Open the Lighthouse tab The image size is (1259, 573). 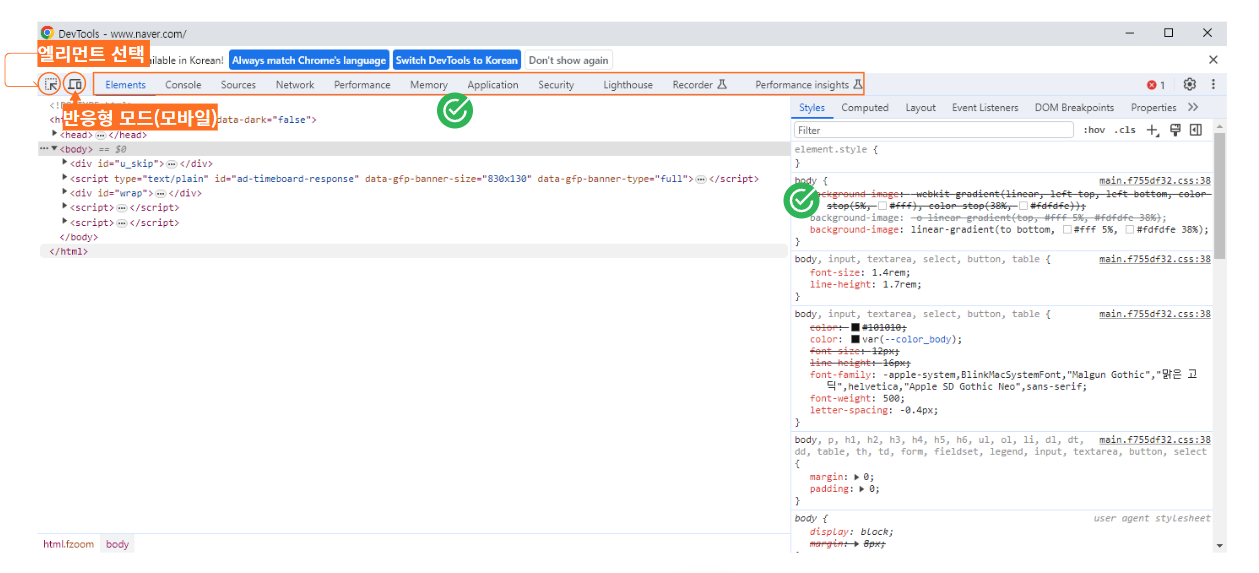pyautogui.click(x=628, y=85)
